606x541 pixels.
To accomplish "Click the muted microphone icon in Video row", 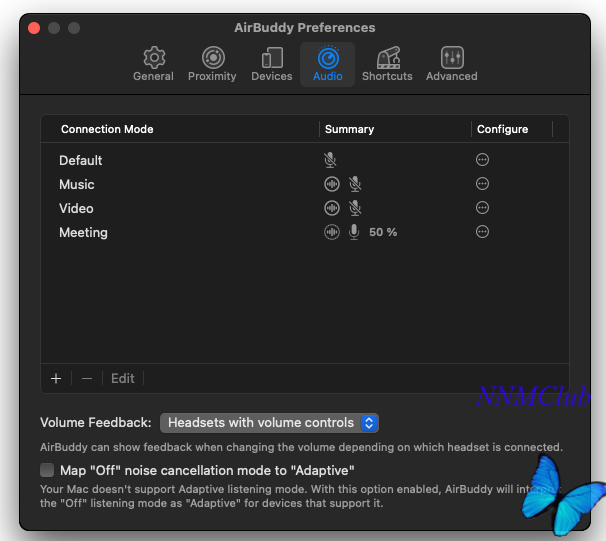I will click(355, 208).
